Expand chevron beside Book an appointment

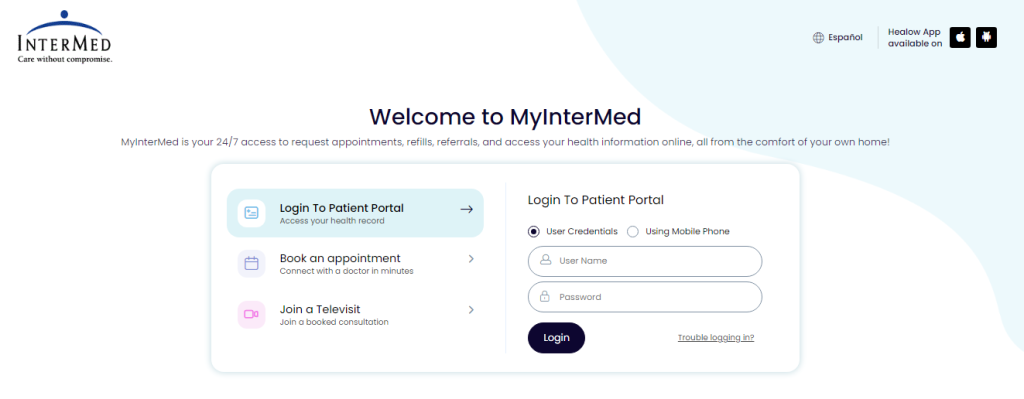click(x=471, y=259)
